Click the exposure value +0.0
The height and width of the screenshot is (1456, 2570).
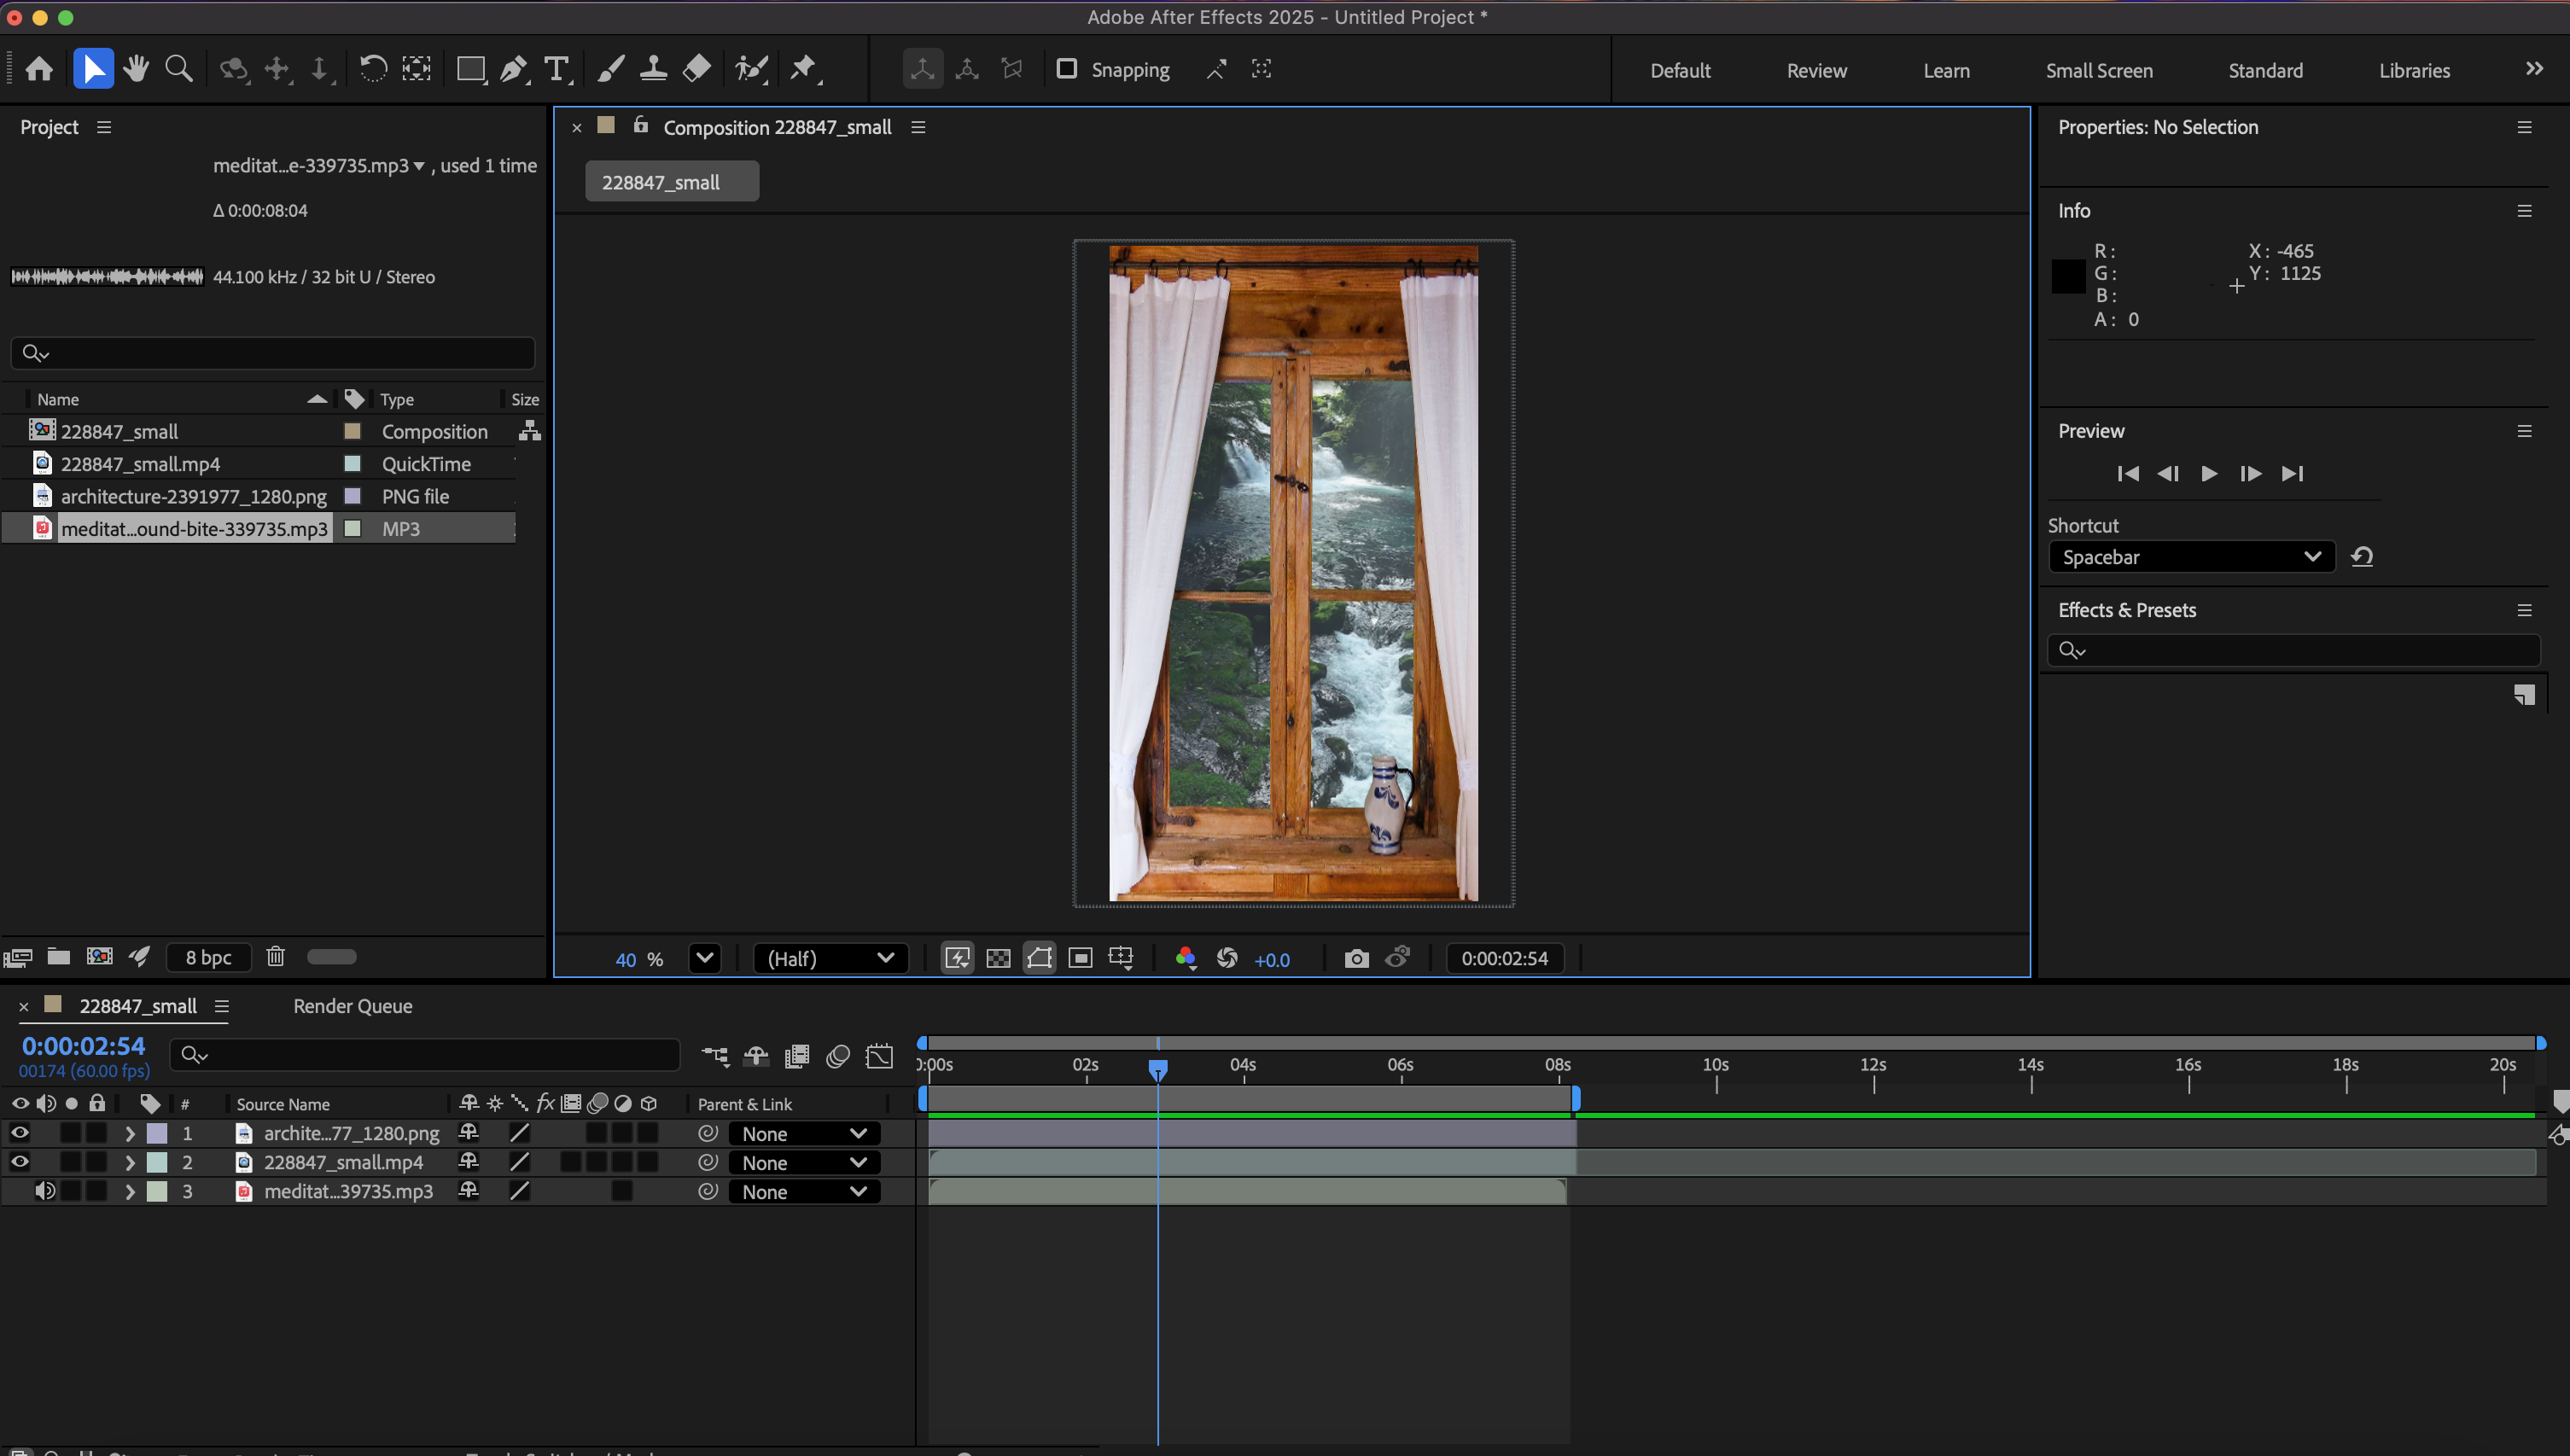[x=1271, y=959]
